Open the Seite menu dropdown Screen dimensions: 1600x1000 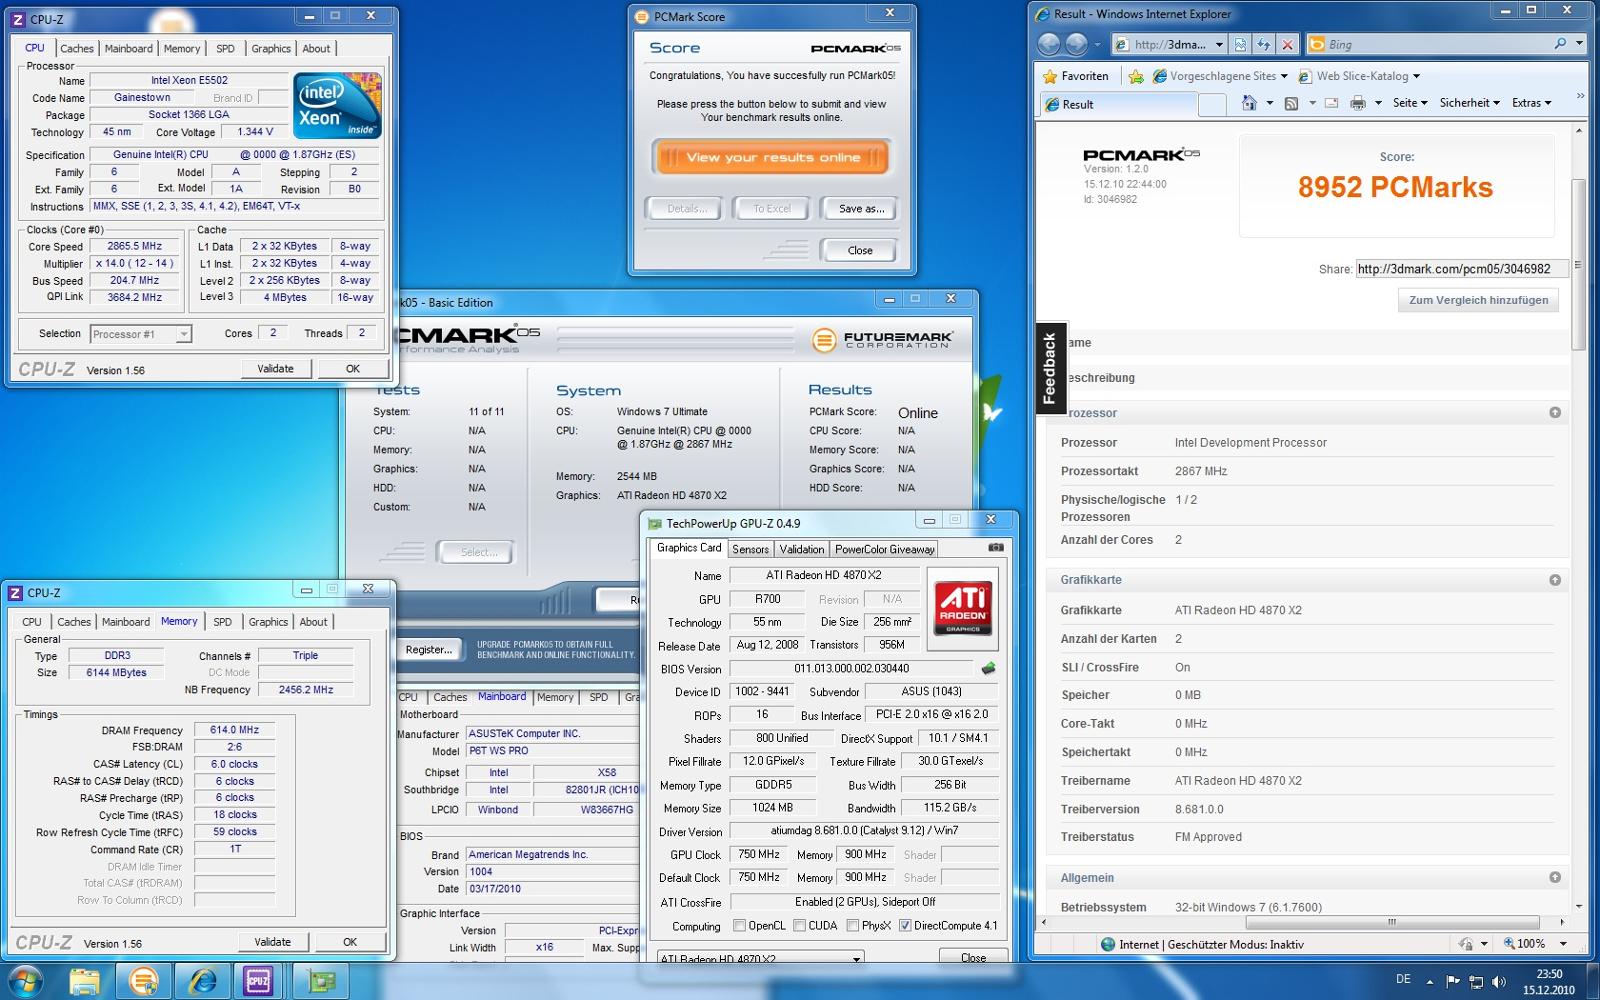[x=1410, y=103]
